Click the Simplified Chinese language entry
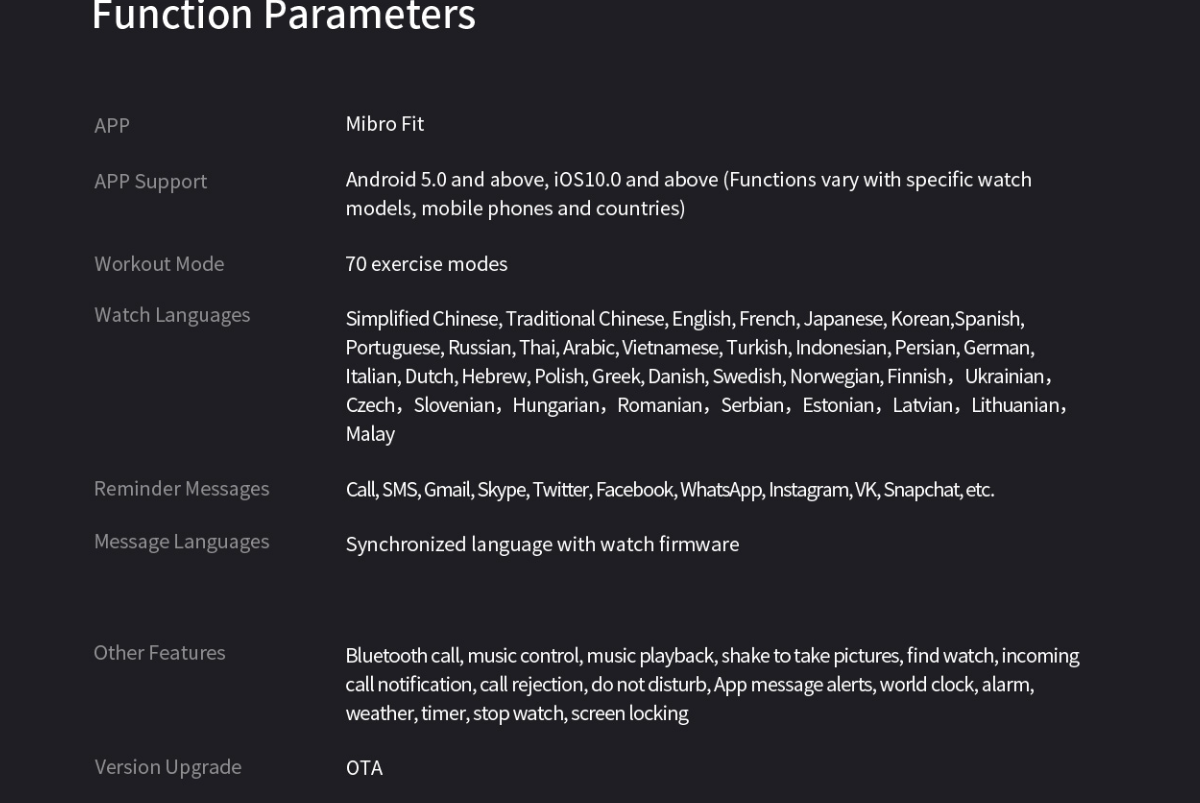 pos(421,318)
